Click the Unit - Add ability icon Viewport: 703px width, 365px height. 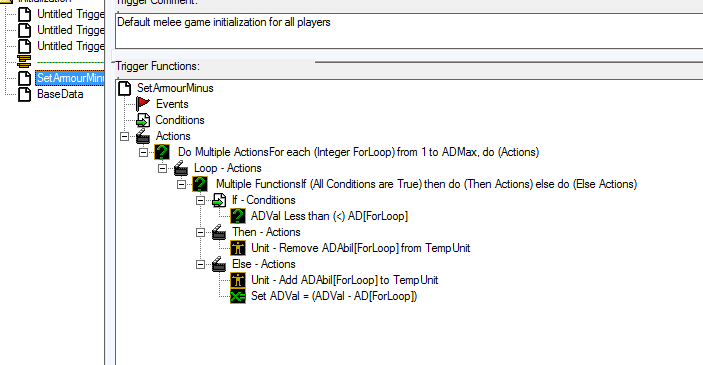tap(238, 280)
